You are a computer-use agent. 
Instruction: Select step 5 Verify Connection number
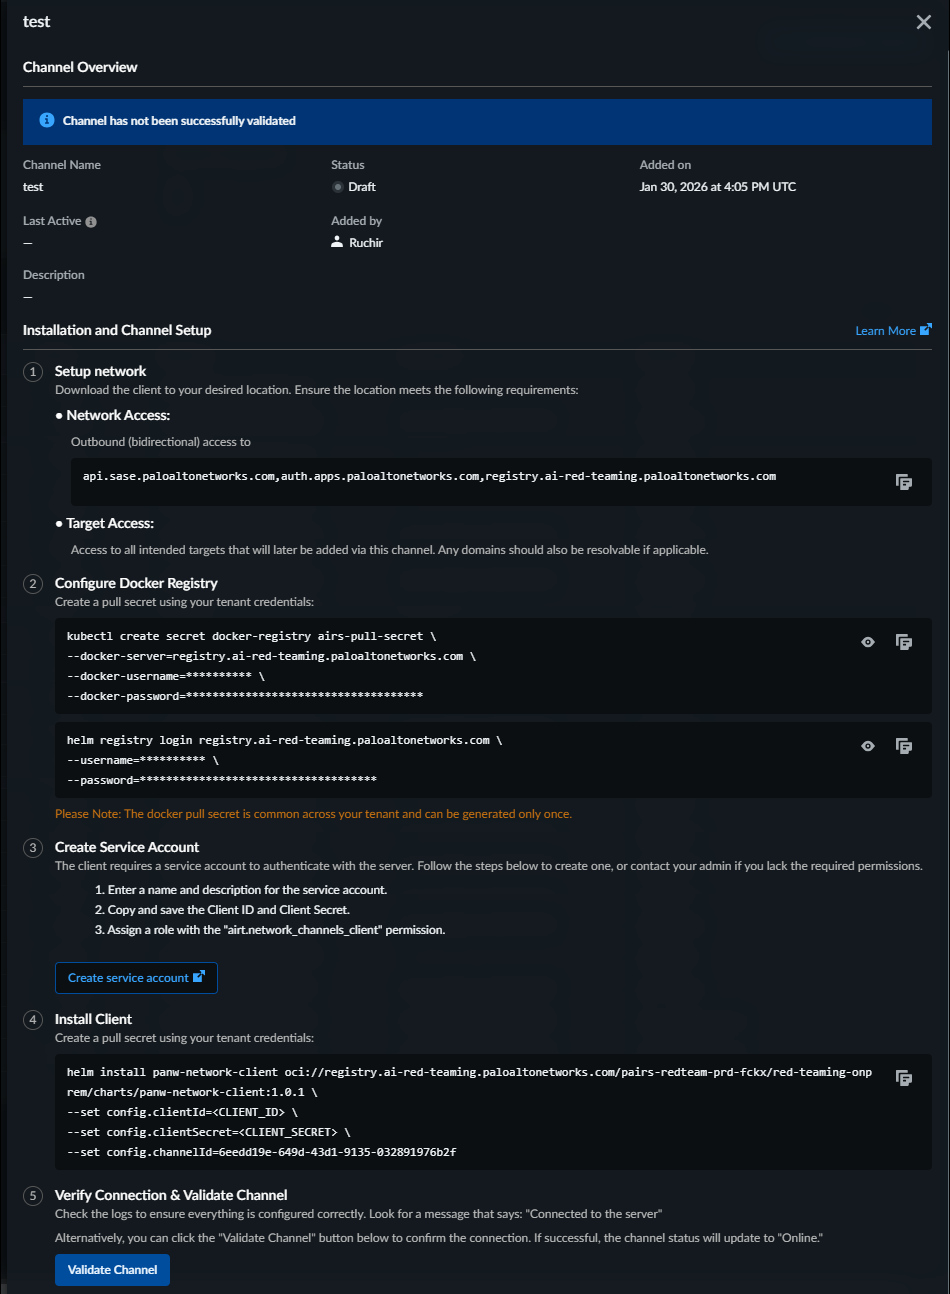[x=33, y=1196]
